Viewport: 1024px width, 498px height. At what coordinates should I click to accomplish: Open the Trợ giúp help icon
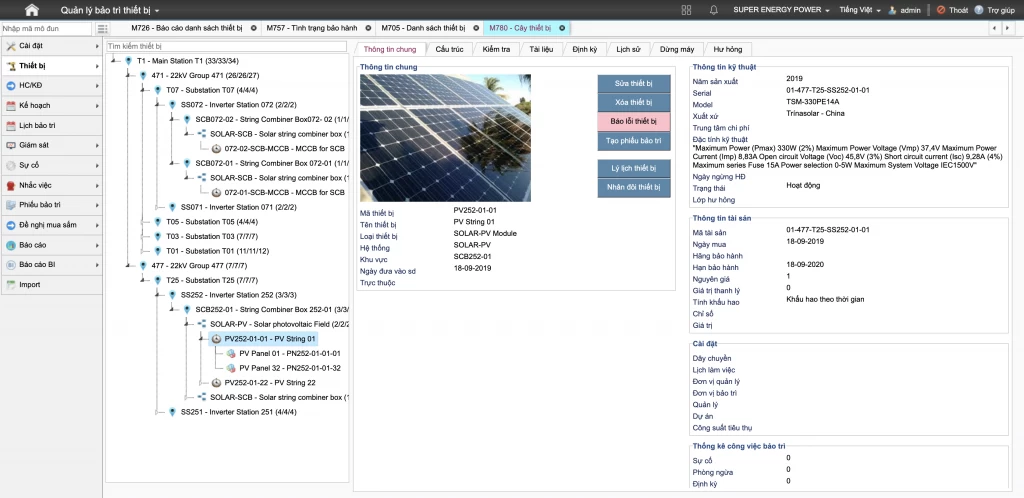pos(978,10)
